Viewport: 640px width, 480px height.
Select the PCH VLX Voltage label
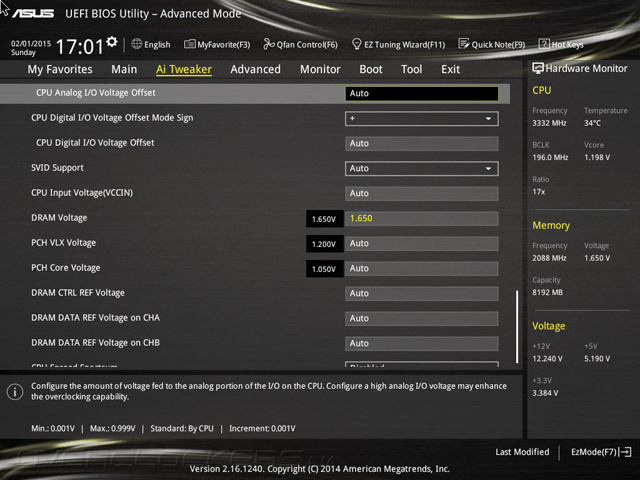click(x=64, y=243)
